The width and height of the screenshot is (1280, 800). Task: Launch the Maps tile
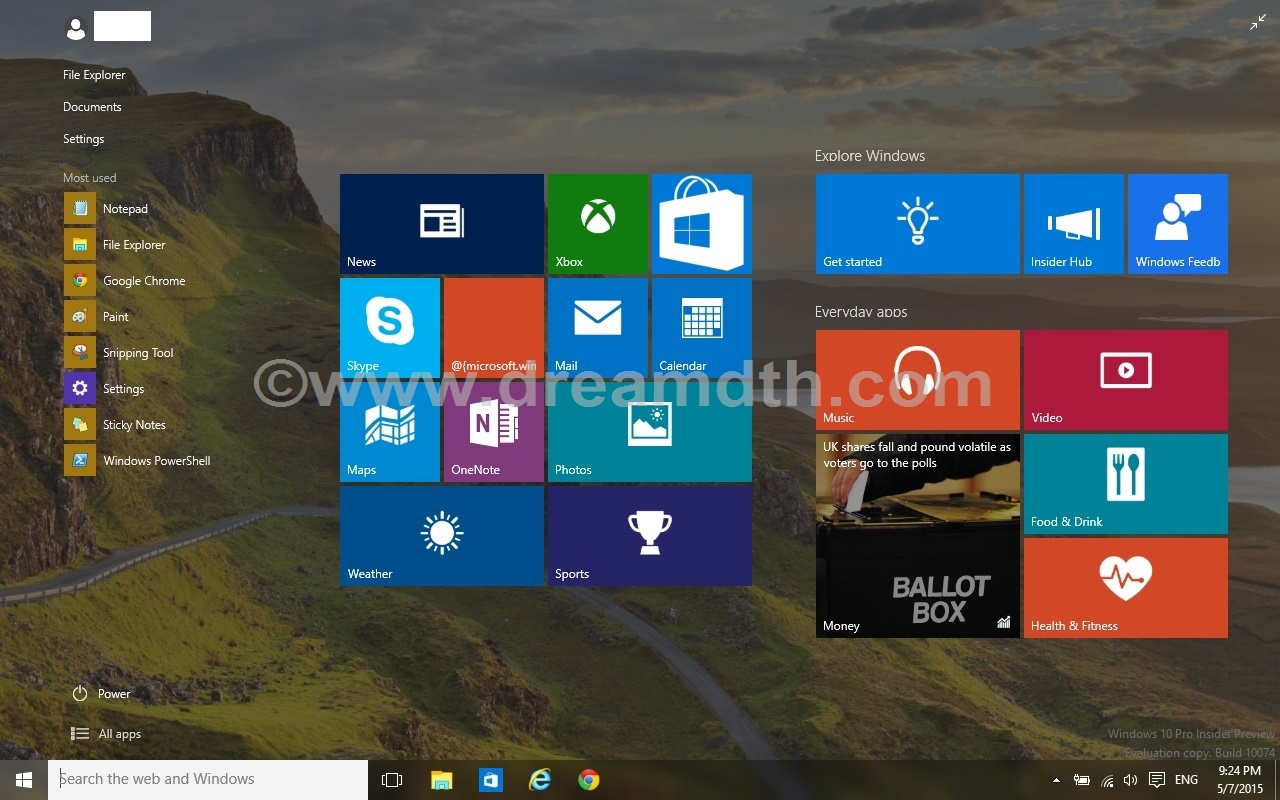tap(390, 432)
